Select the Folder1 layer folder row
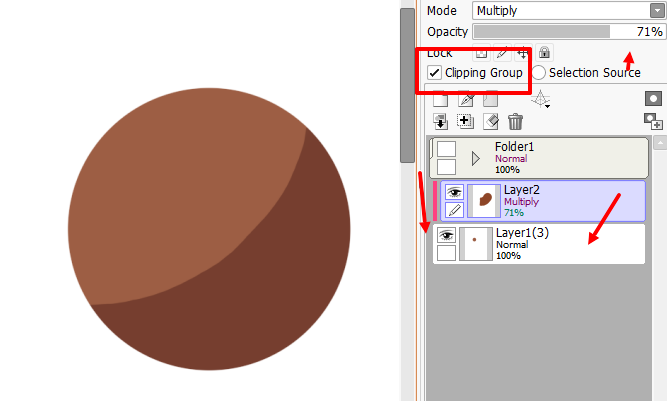 [x=539, y=158]
